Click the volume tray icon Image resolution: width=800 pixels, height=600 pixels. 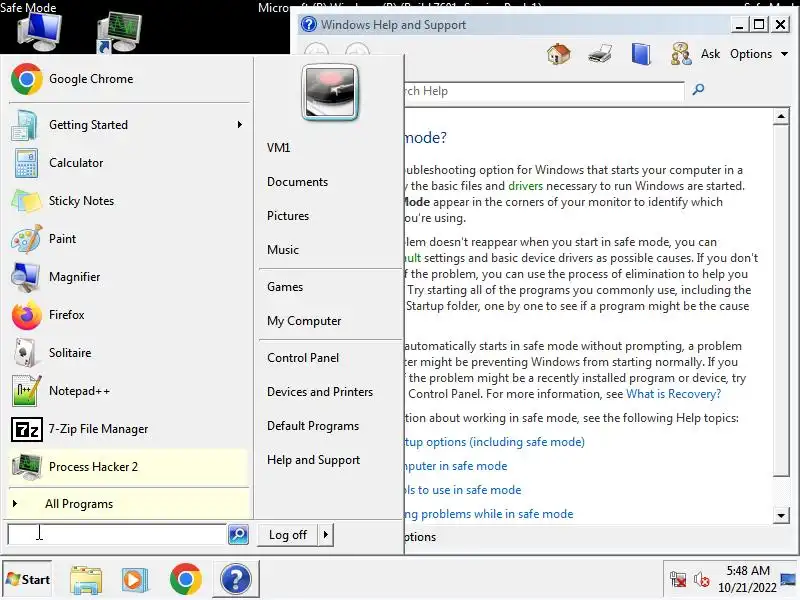[x=702, y=580]
